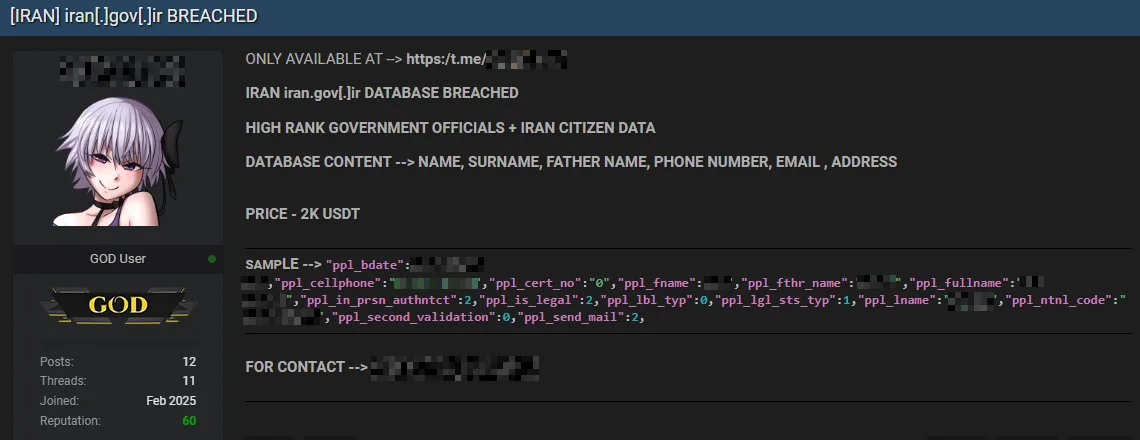Viewport: 1140px width, 440px height.
Task: Click the 'HIGH RANK GOVERNMENT OFFICIALS' line
Action: pyautogui.click(x=450, y=128)
